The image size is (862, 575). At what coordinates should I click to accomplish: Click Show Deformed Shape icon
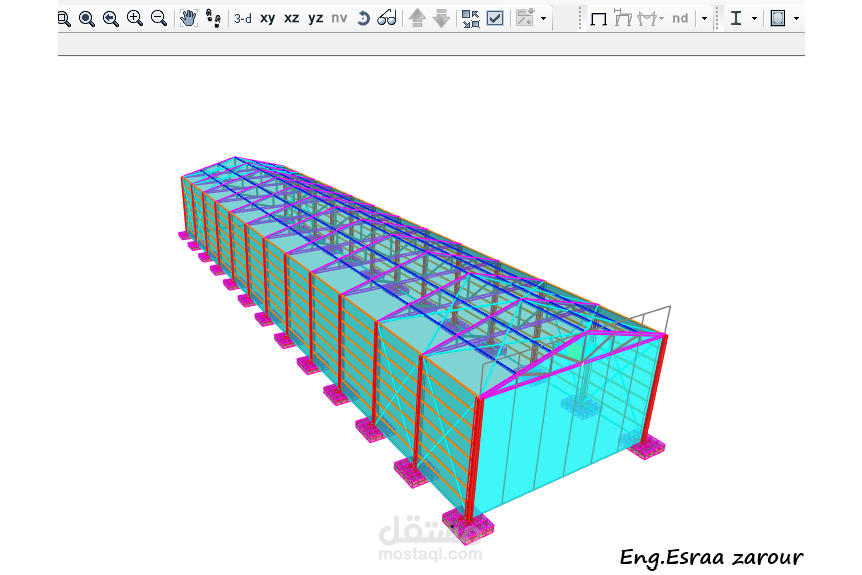(x=622, y=19)
